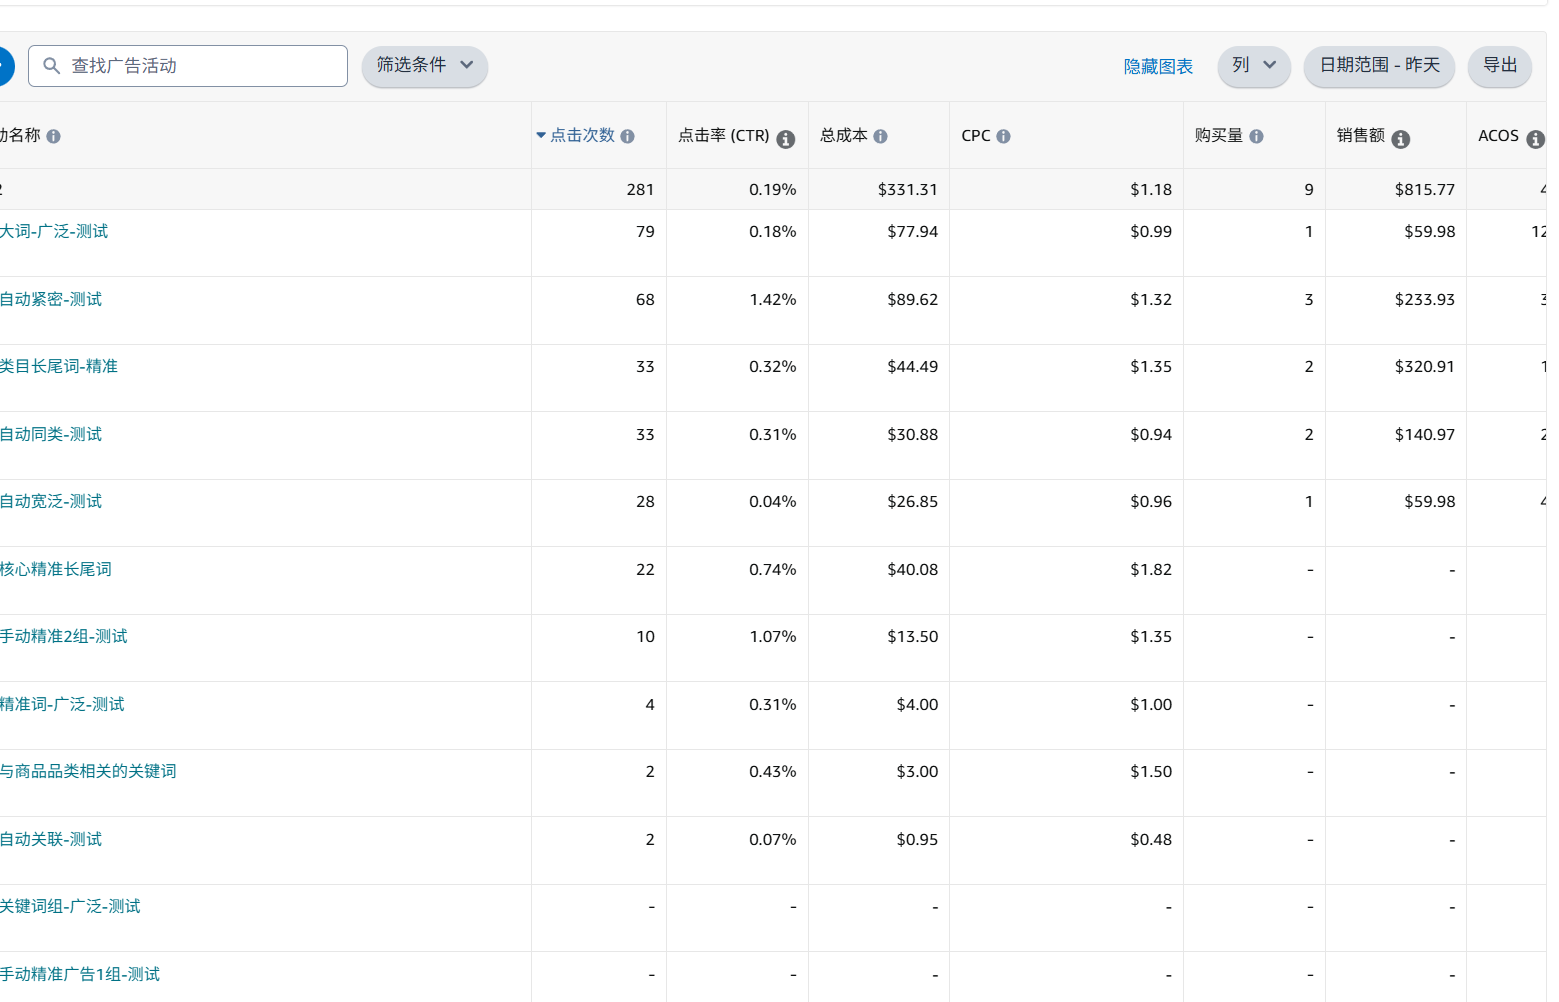Image resolution: width=1559 pixels, height=1002 pixels.
Task: Click info icon beside 销售额 header
Action: point(1400,139)
